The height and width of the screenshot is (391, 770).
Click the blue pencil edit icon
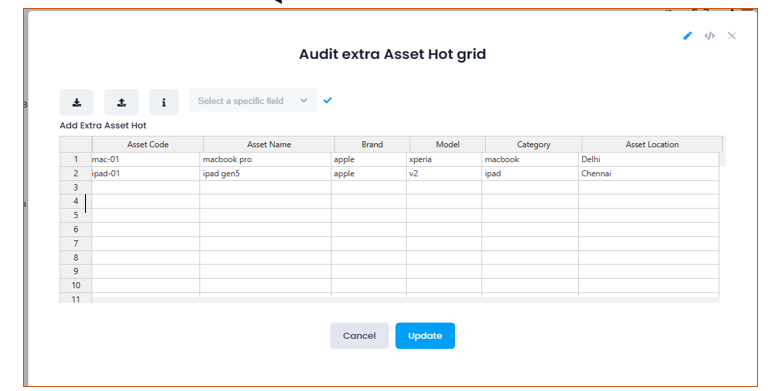(x=688, y=35)
